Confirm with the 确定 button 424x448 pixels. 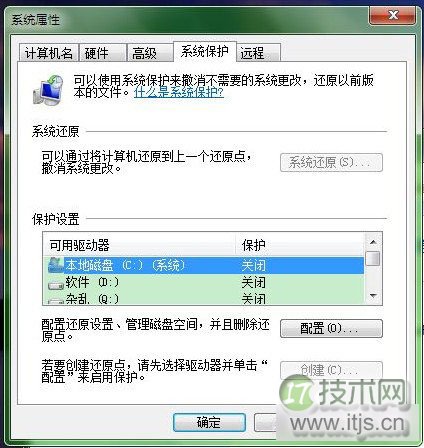point(209,423)
